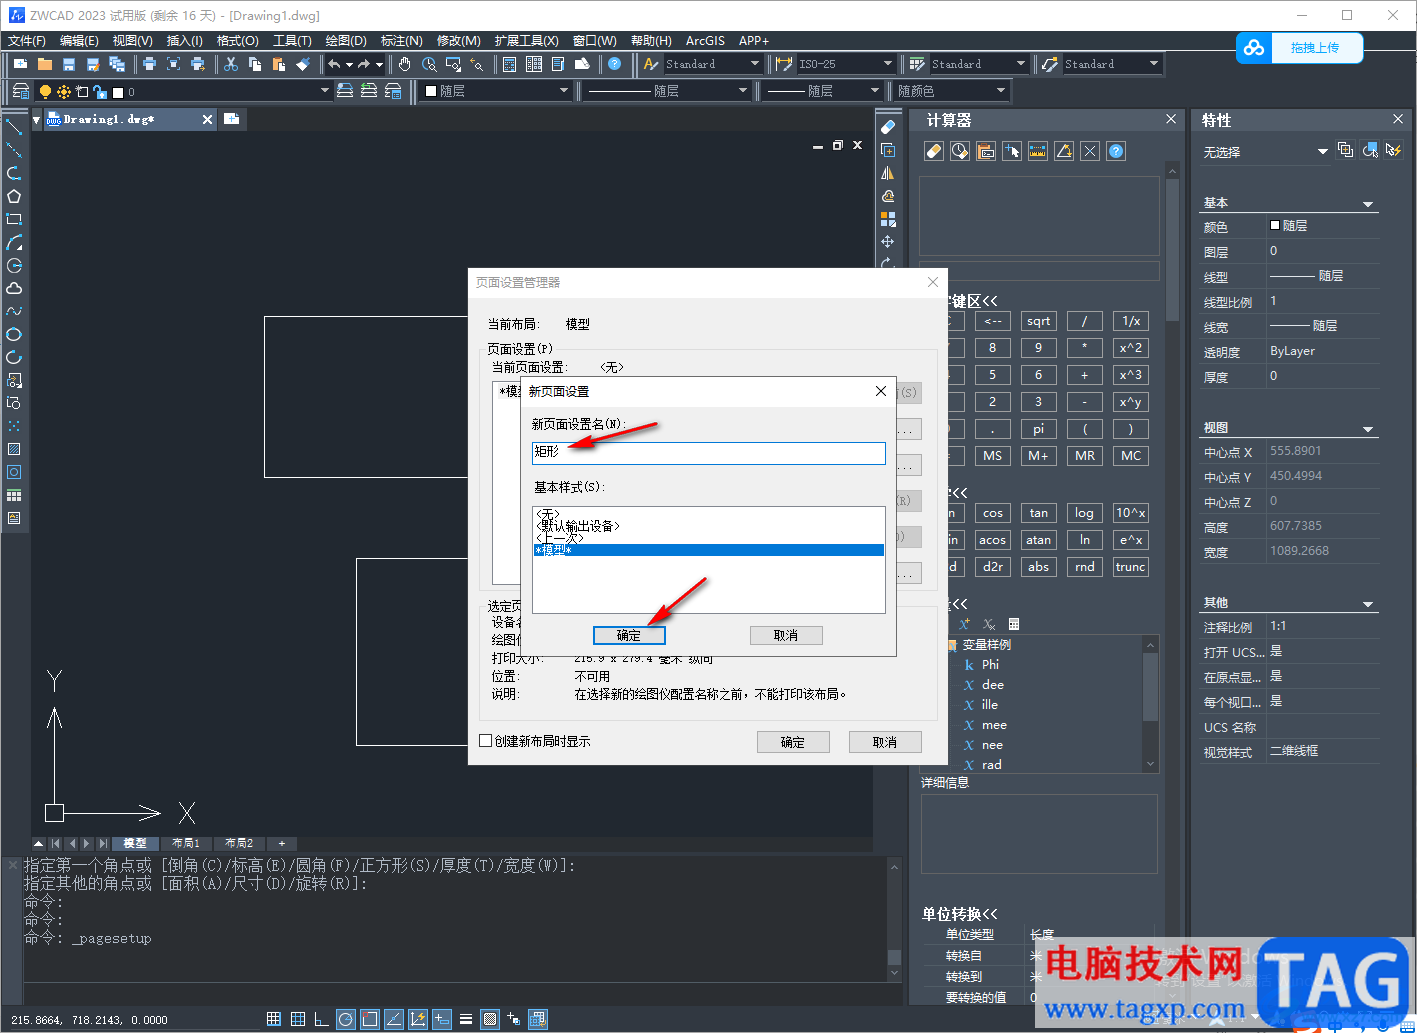Click the blue help icon in calculator toolbar
The width and height of the screenshot is (1417, 1033).
tap(1116, 151)
